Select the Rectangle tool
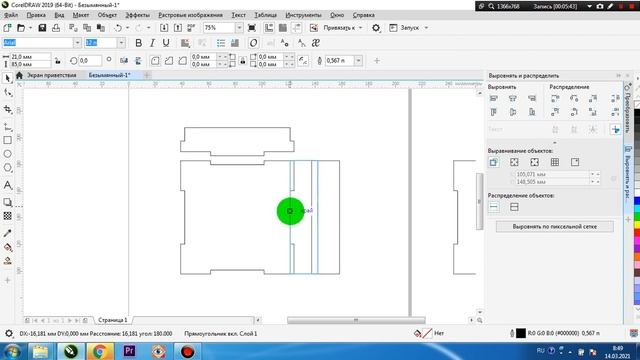 (x=7, y=140)
